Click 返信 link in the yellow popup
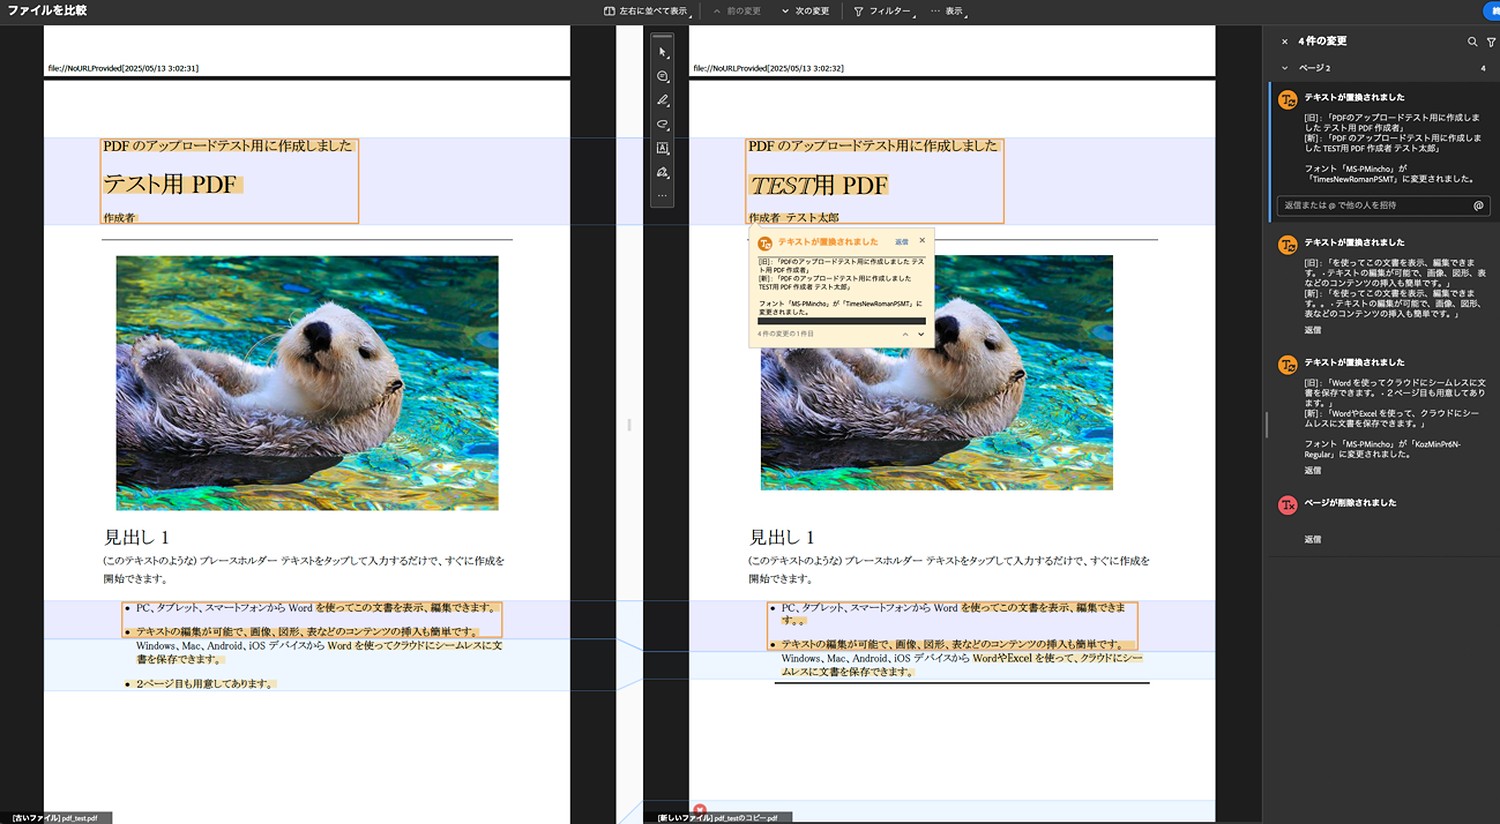This screenshot has width=1500, height=824. click(901, 242)
